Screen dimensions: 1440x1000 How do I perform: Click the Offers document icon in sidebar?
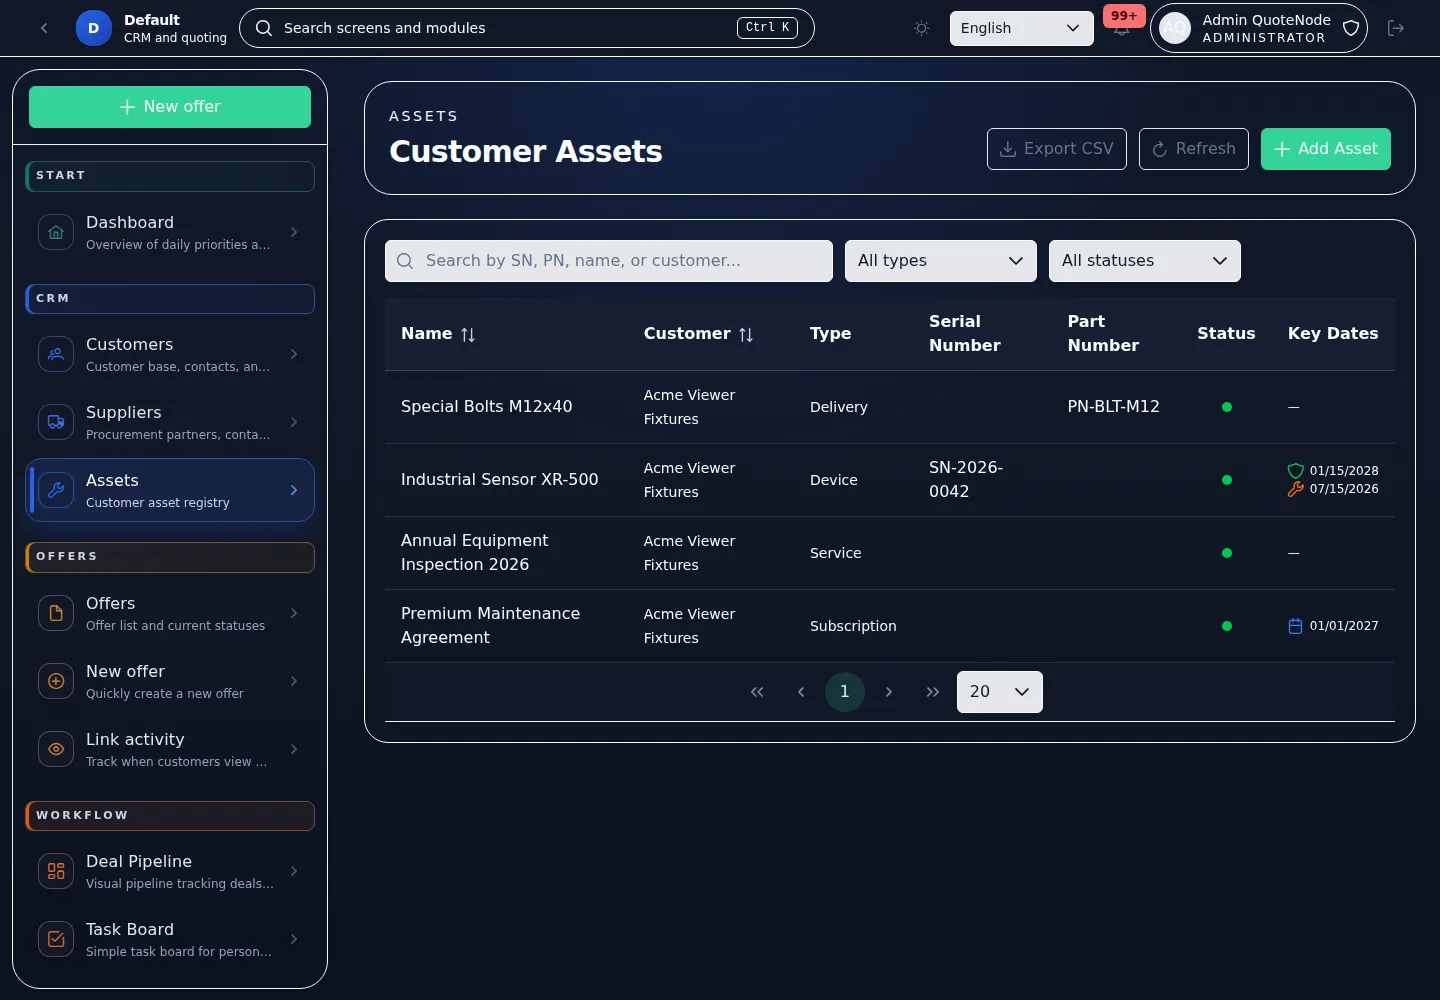[x=56, y=613]
